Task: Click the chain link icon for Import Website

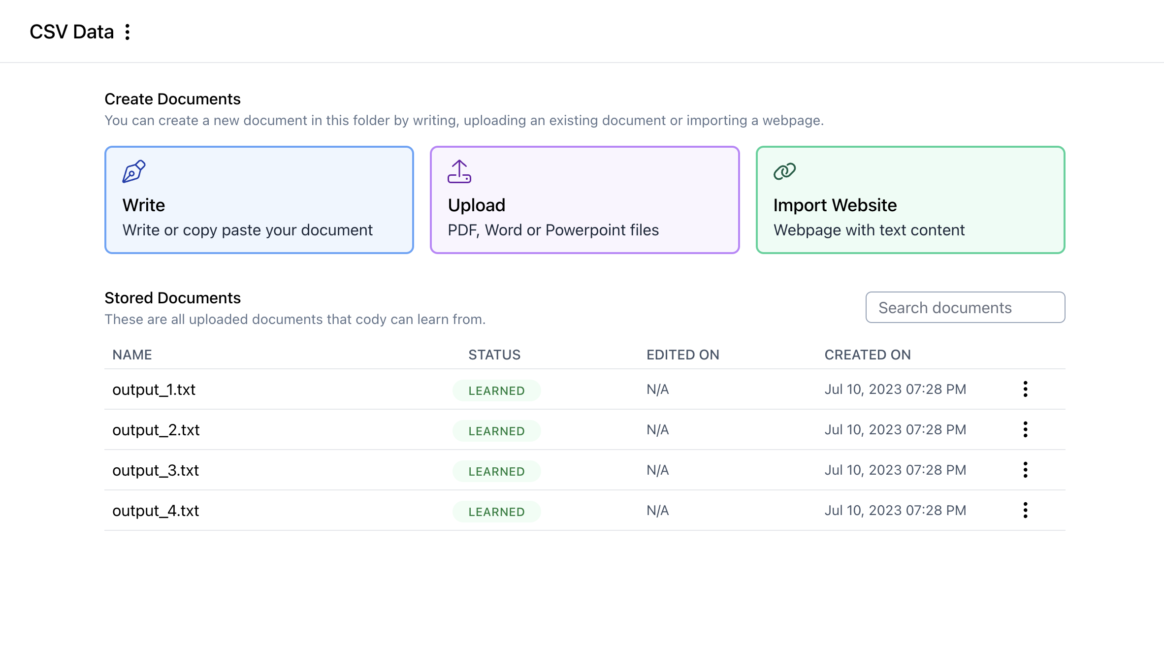Action: click(x=785, y=172)
